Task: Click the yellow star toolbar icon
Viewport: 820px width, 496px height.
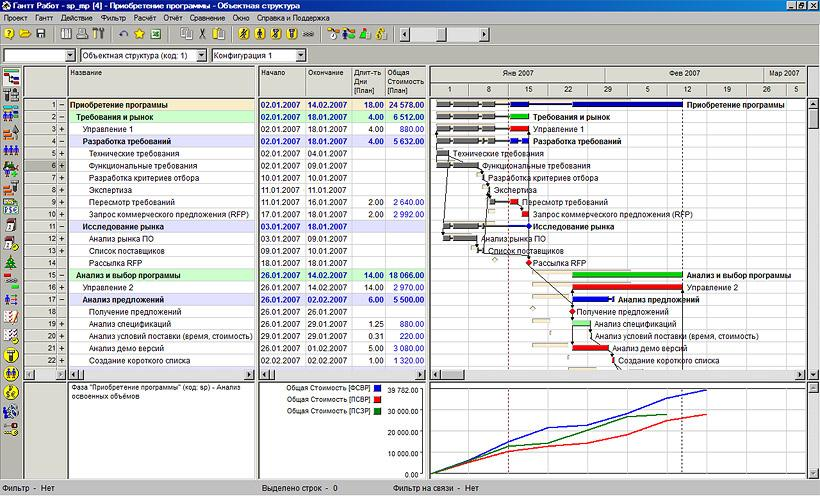Action: [140, 34]
